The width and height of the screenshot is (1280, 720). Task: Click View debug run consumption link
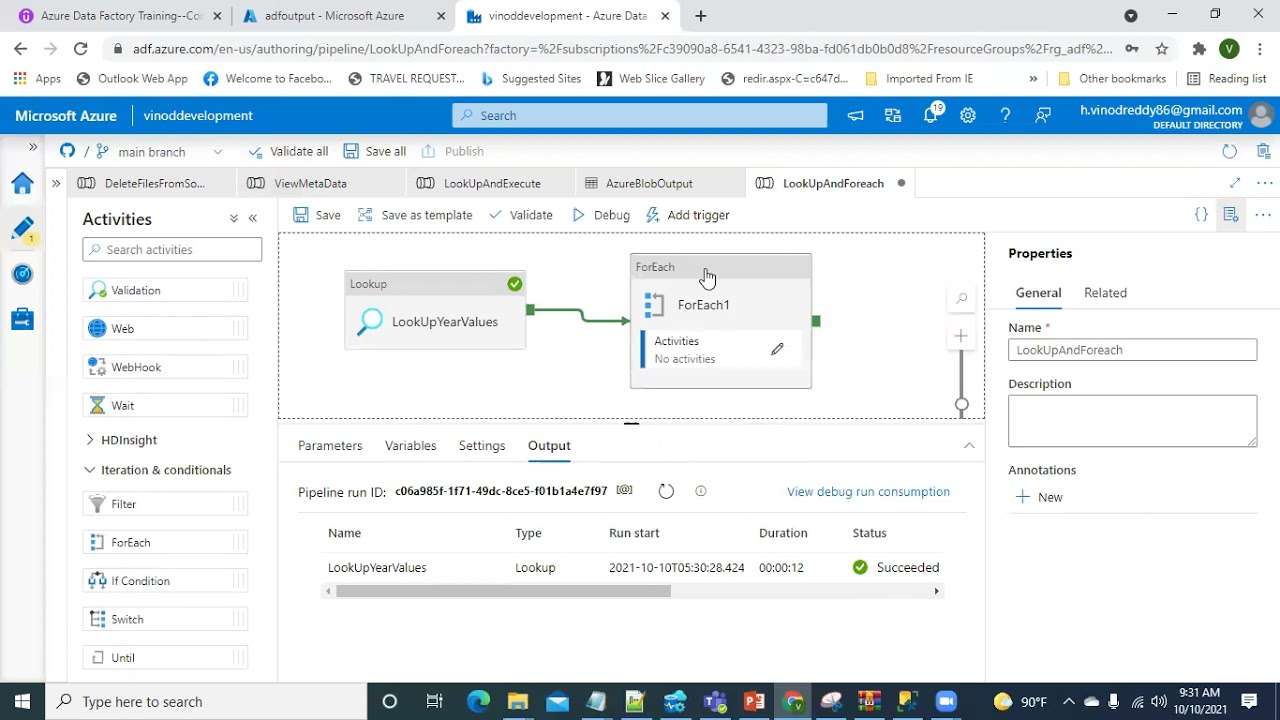(x=868, y=491)
